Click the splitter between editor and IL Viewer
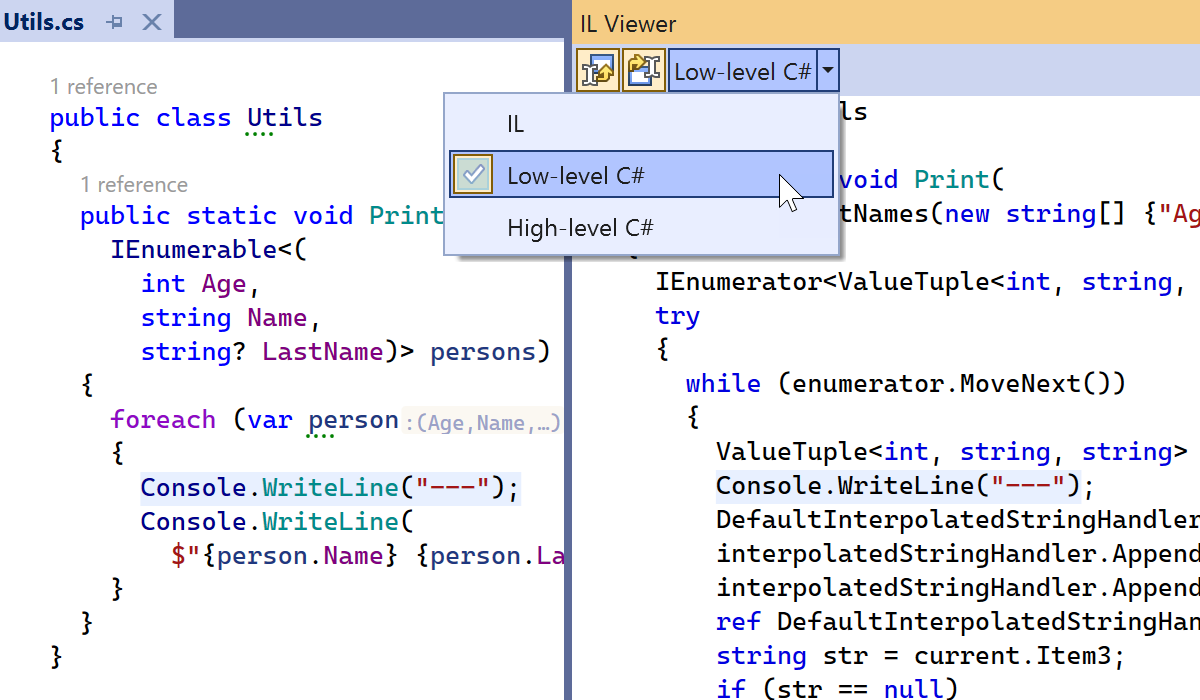Viewport: 1200px width, 700px height. (568, 400)
